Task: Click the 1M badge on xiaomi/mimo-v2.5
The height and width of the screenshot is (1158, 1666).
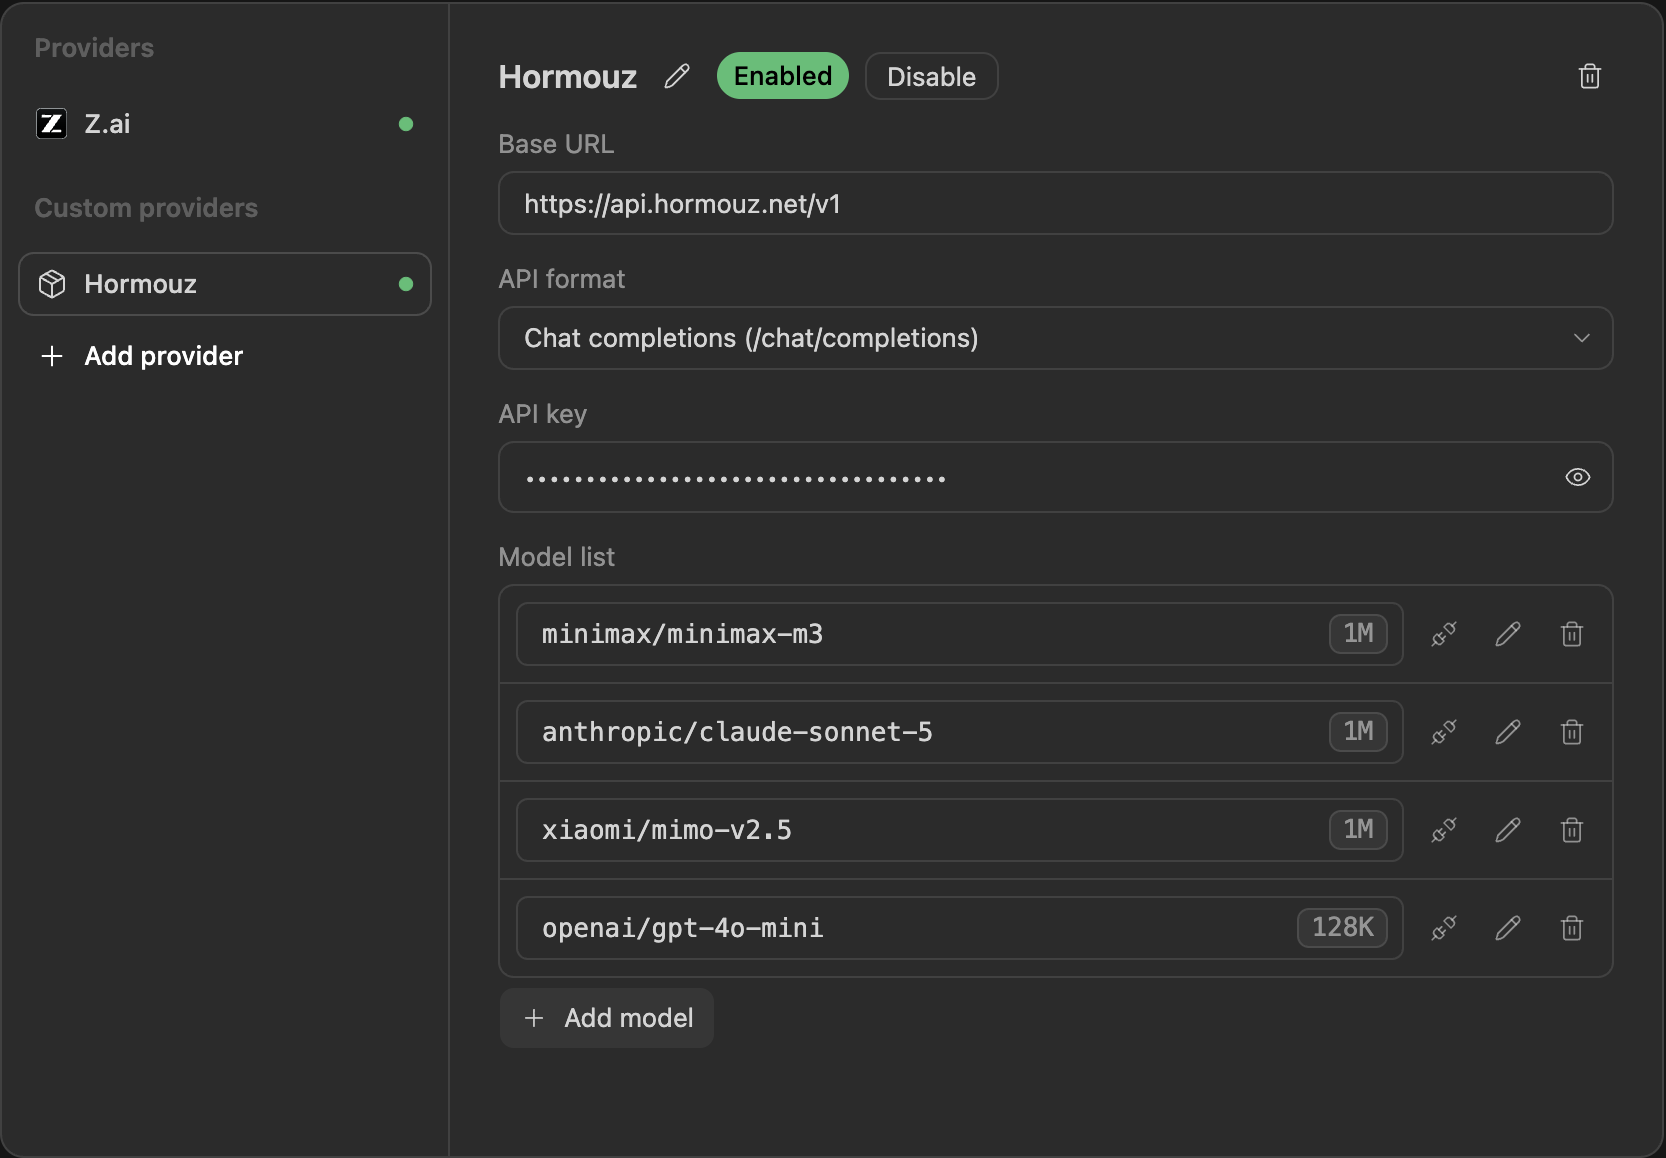Action: click(x=1359, y=830)
